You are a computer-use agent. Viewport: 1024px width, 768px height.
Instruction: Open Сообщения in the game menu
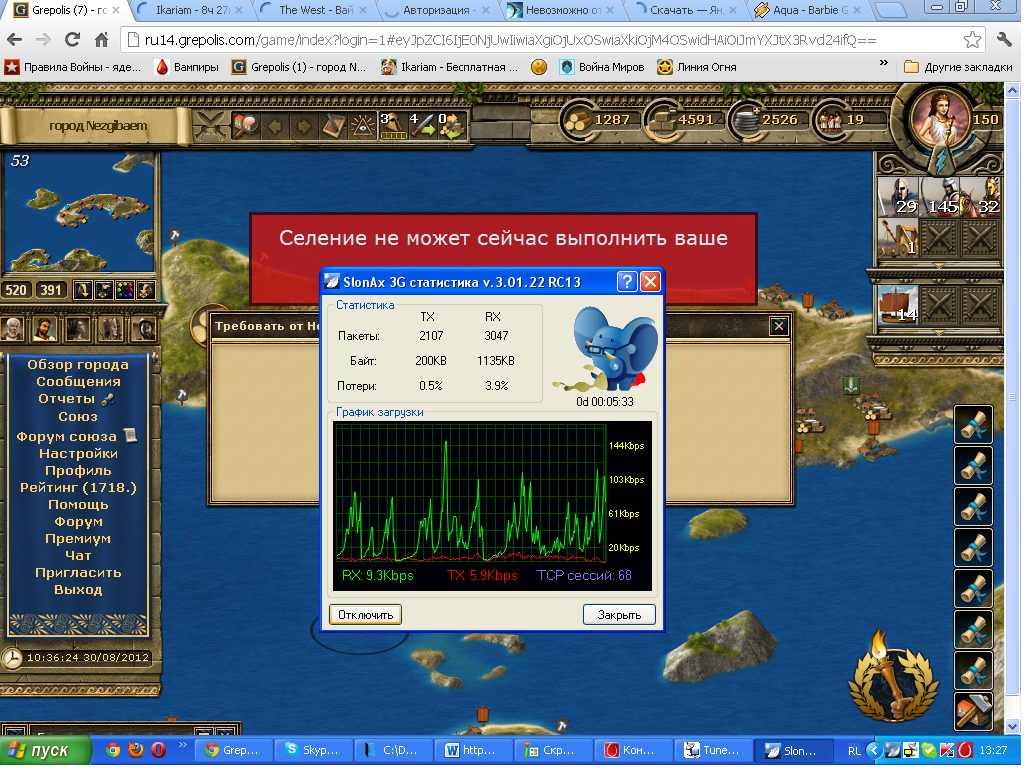tap(78, 381)
